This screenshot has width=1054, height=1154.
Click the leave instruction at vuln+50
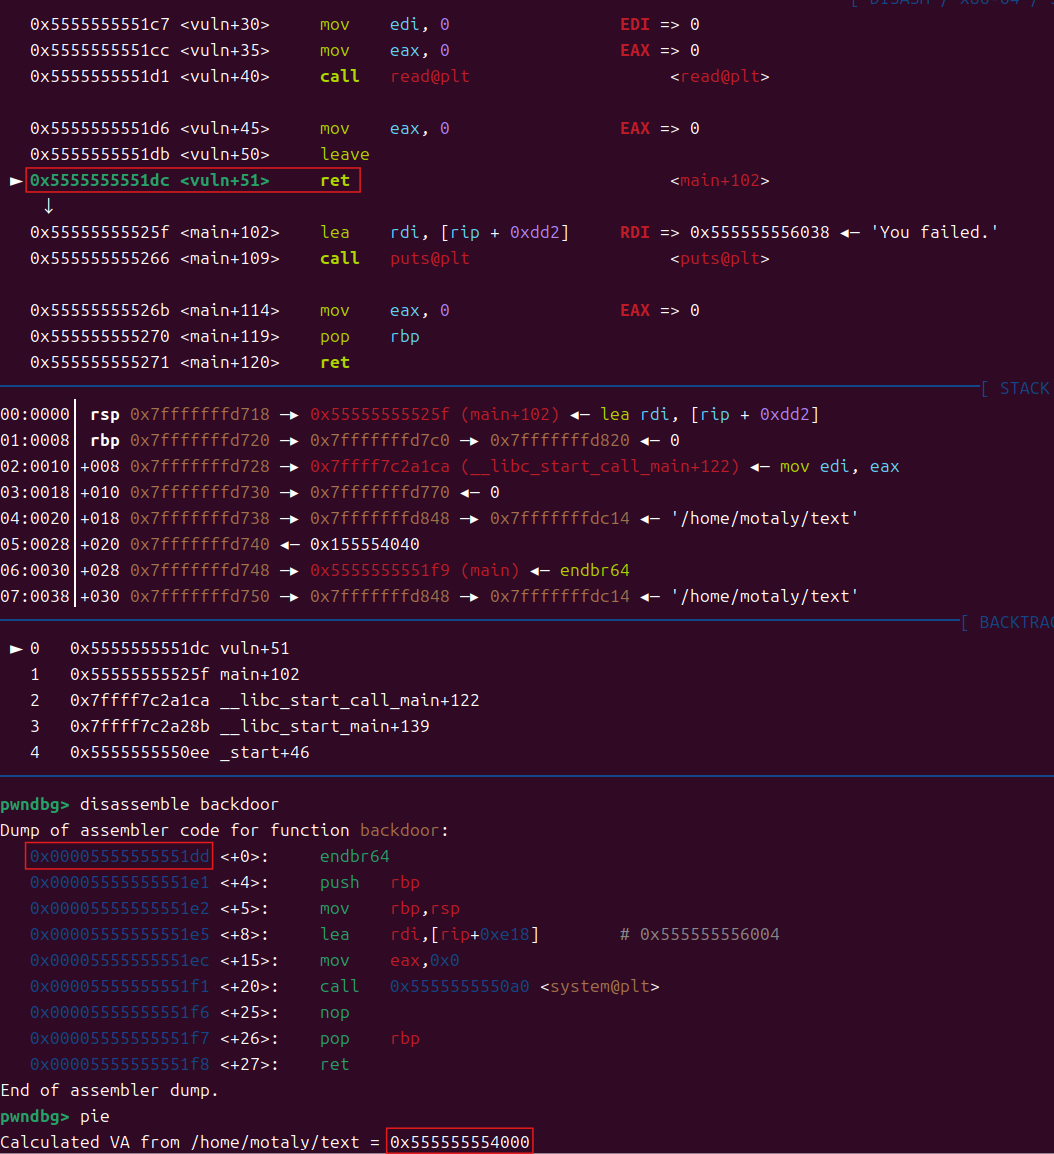tap(344, 154)
